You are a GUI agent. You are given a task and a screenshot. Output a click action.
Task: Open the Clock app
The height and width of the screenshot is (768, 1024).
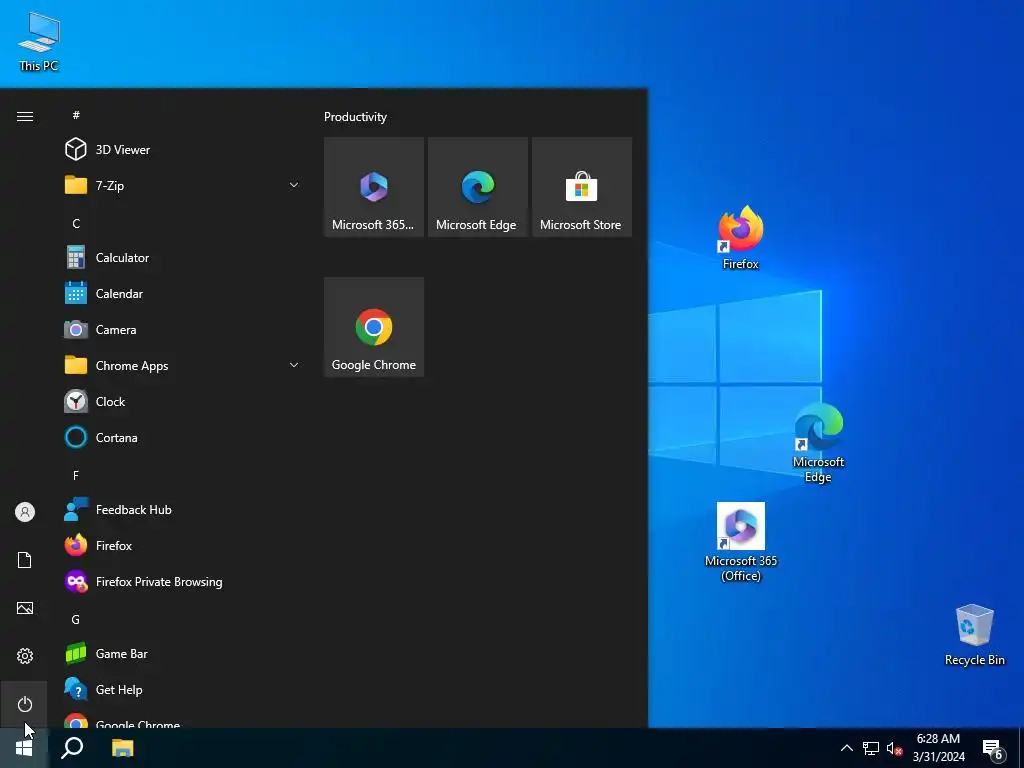coord(182,401)
